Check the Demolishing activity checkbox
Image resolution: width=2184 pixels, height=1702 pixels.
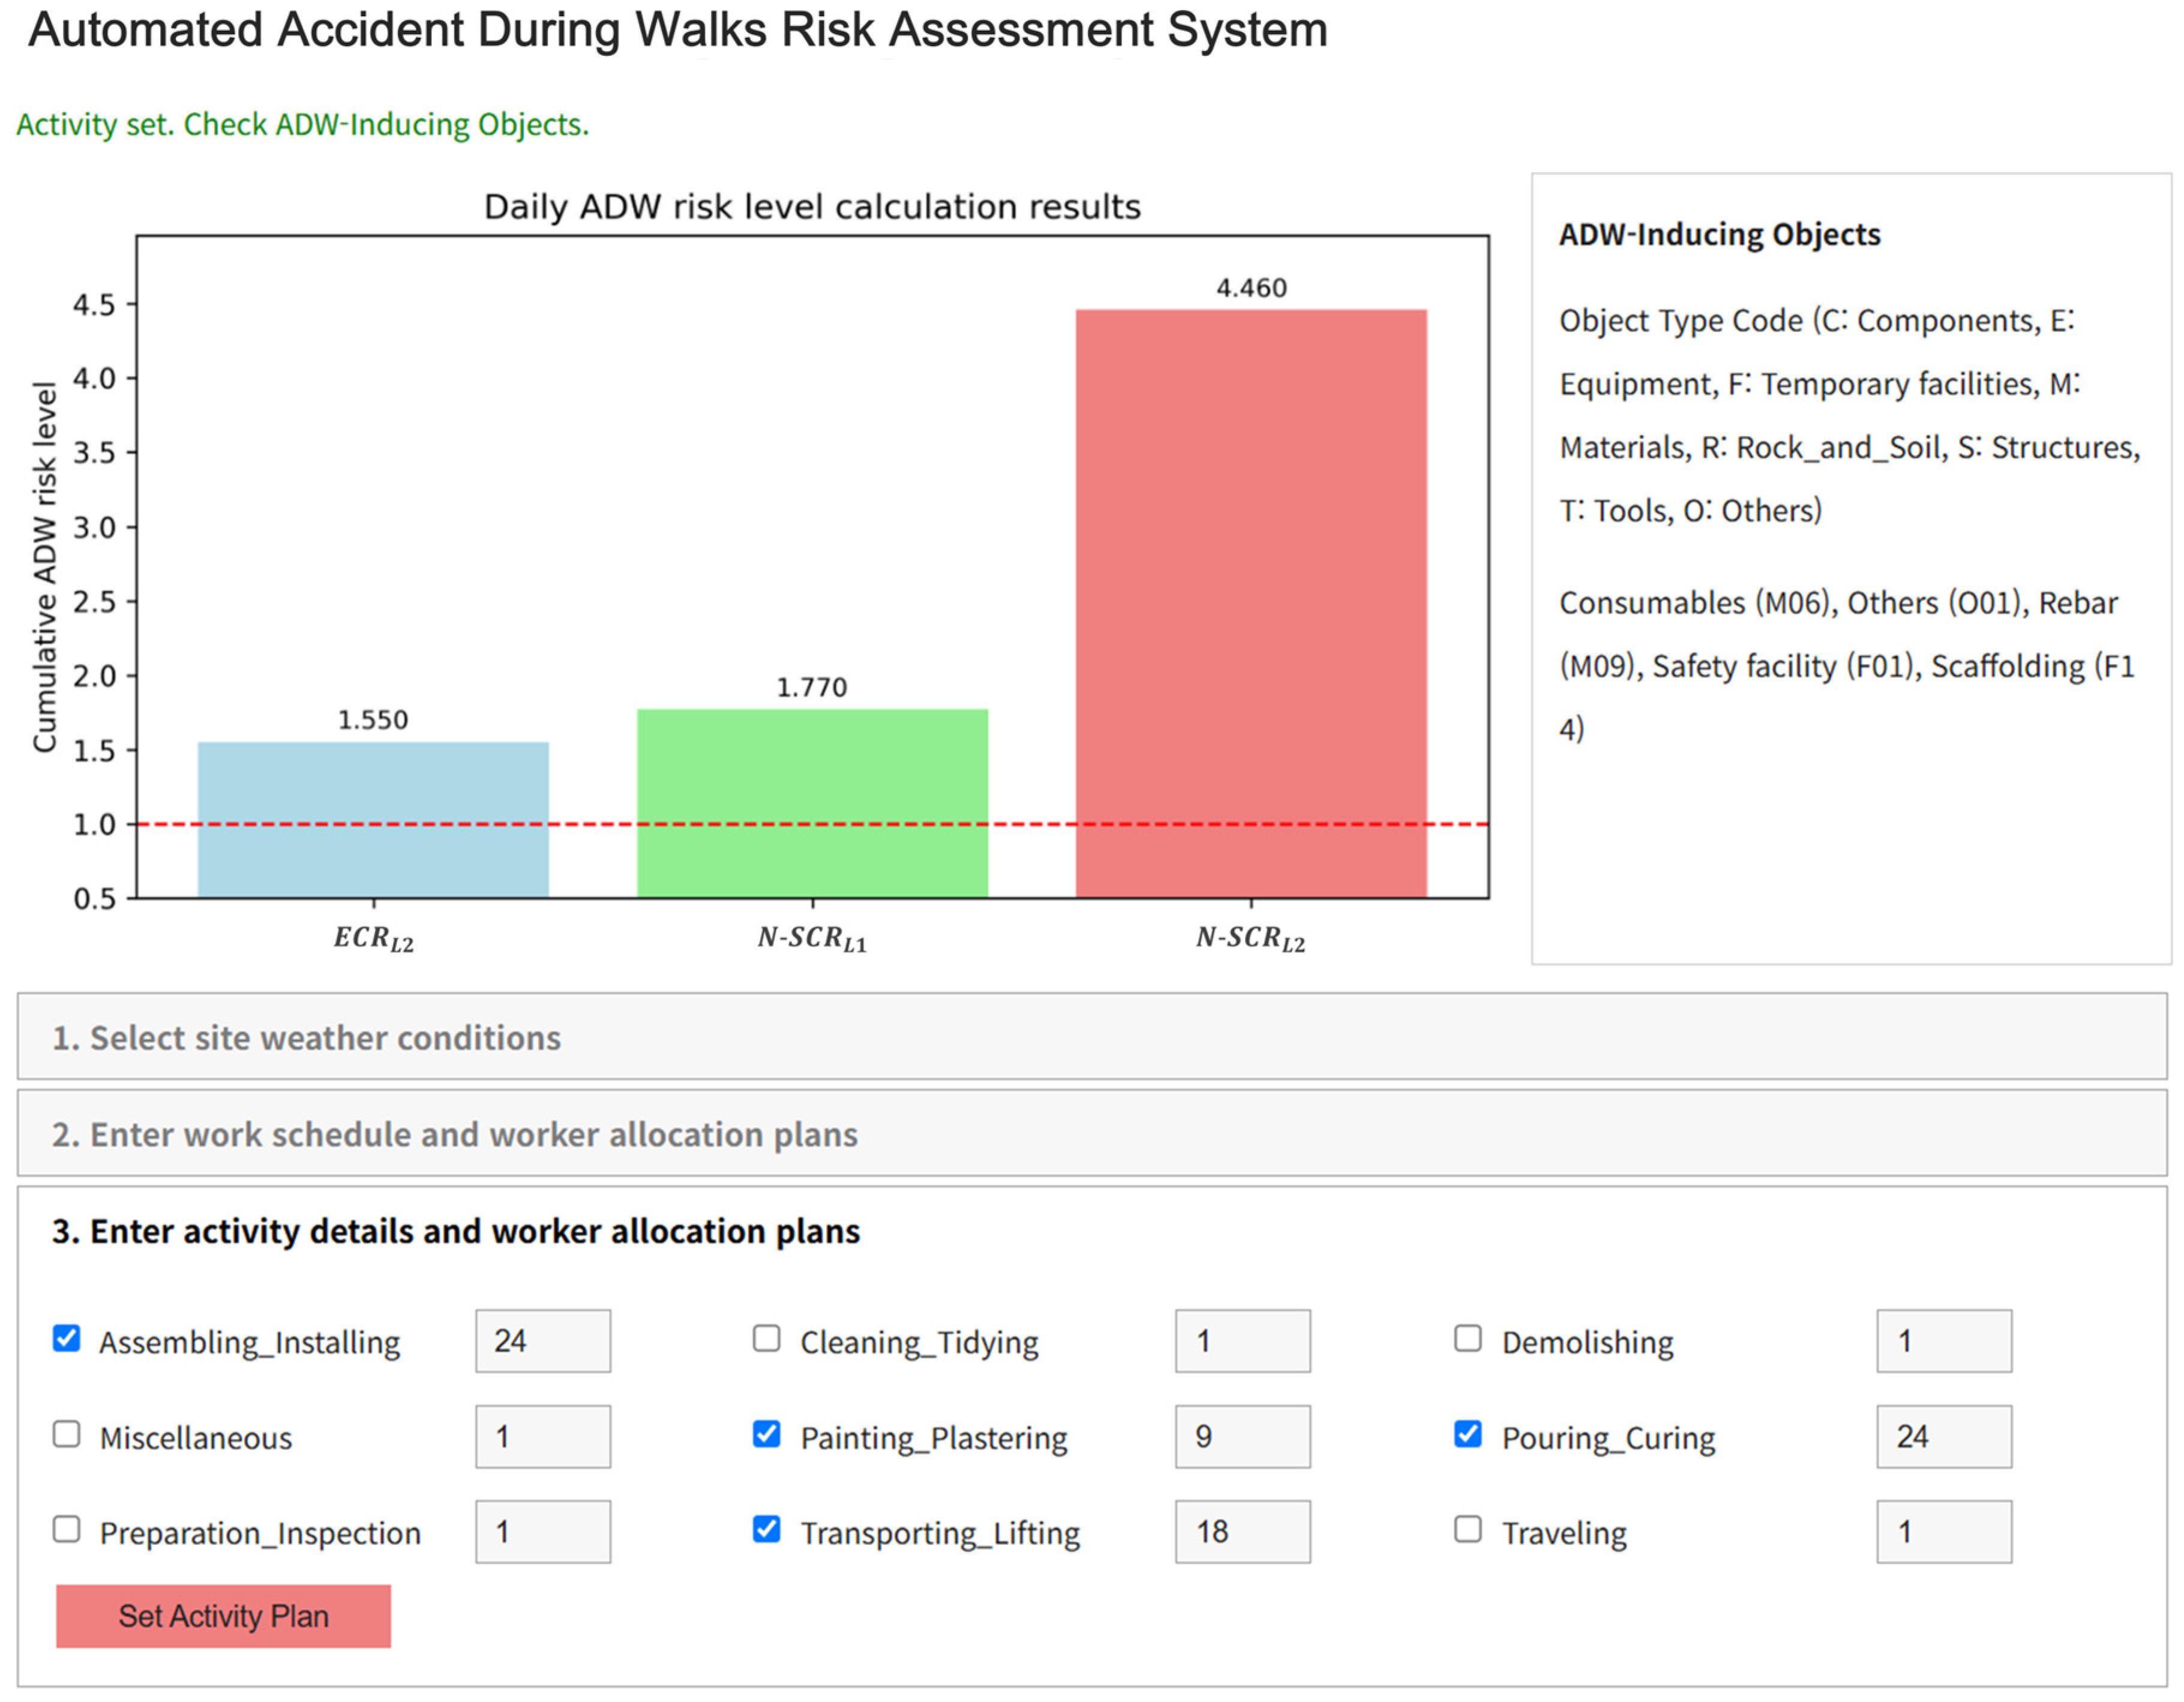[x=1467, y=1338]
